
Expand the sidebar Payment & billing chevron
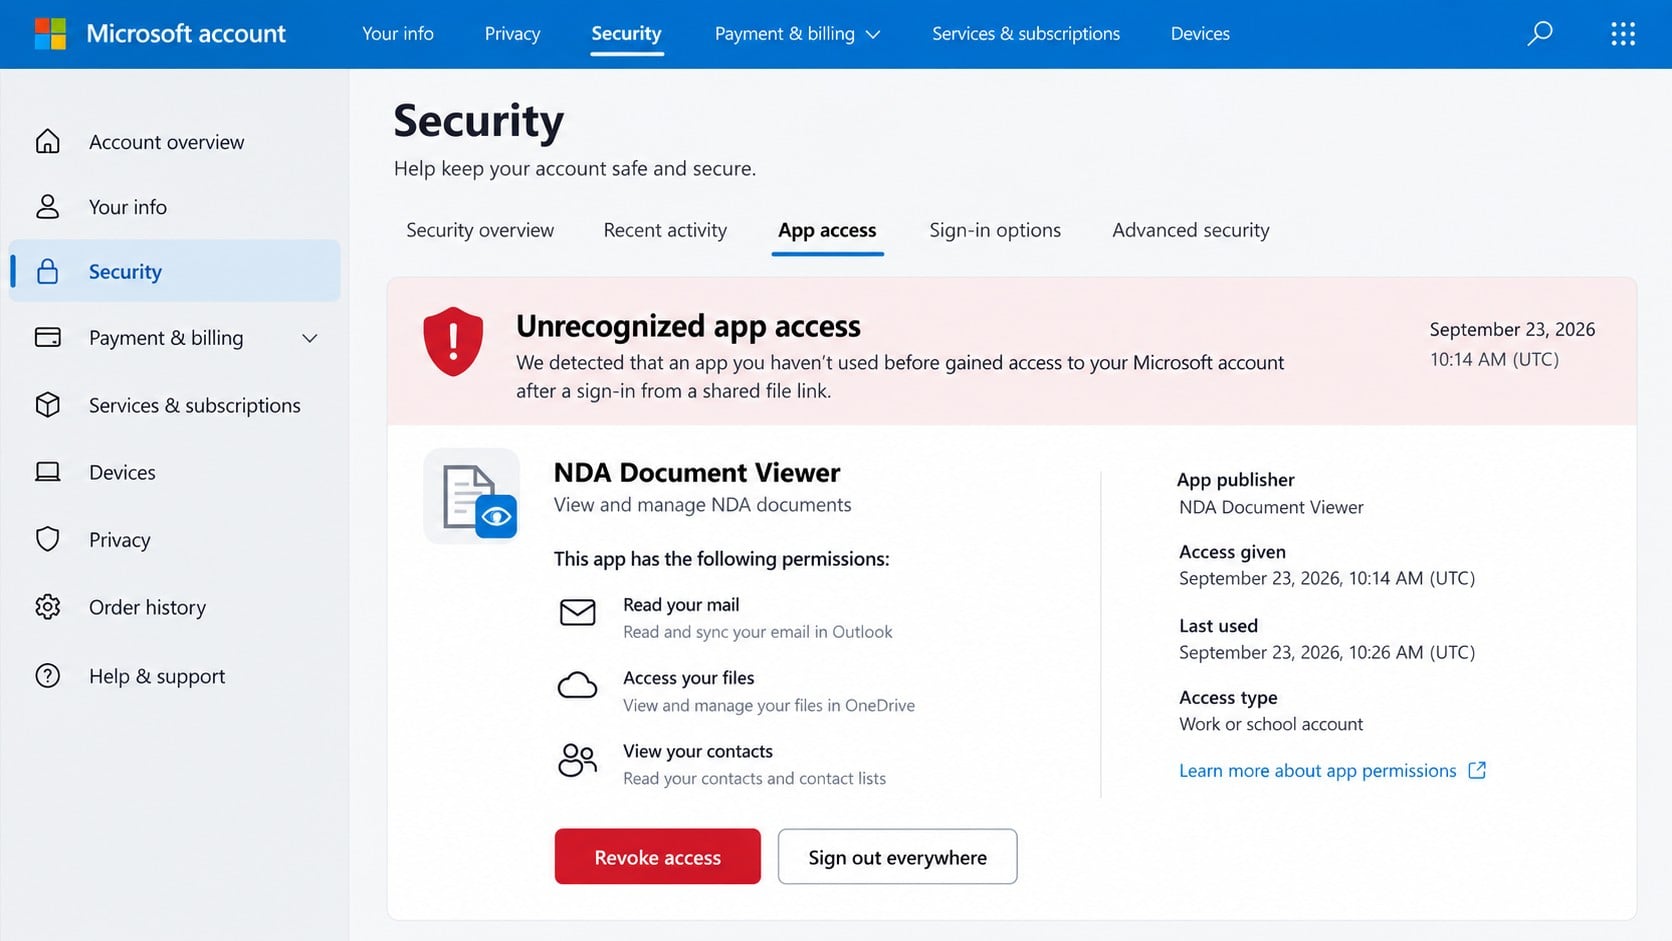[310, 338]
